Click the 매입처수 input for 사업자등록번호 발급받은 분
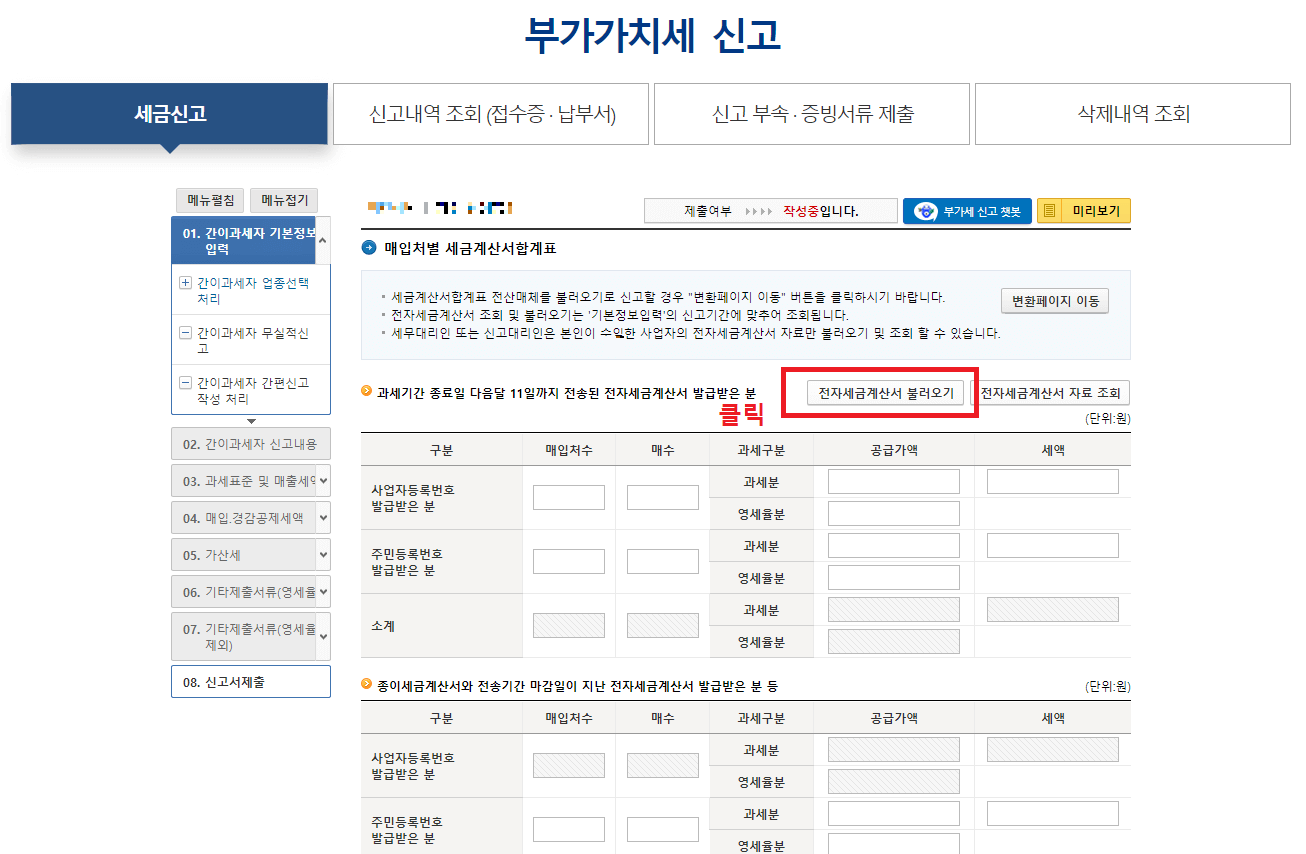This screenshot has height=854, width=1306. coord(568,496)
